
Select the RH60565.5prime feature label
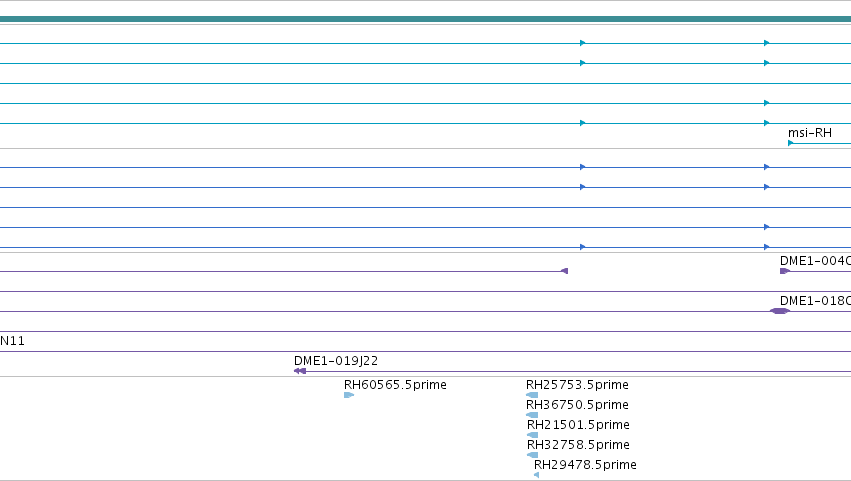point(395,384)
